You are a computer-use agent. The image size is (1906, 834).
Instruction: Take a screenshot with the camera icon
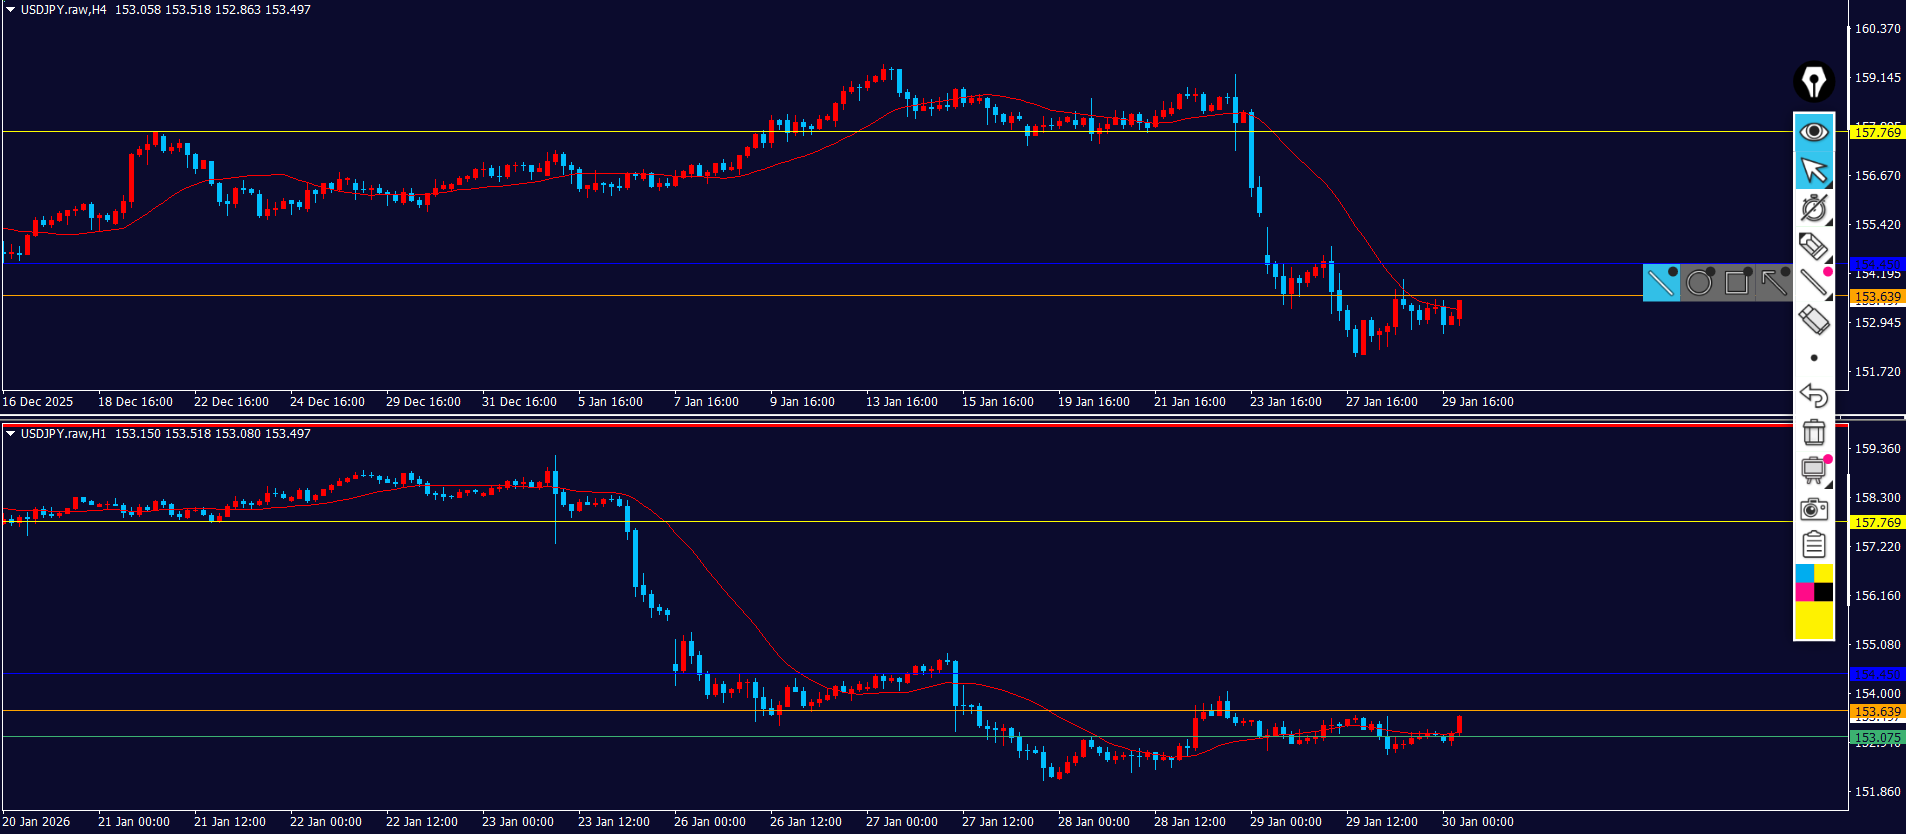tap(1813, 509)
